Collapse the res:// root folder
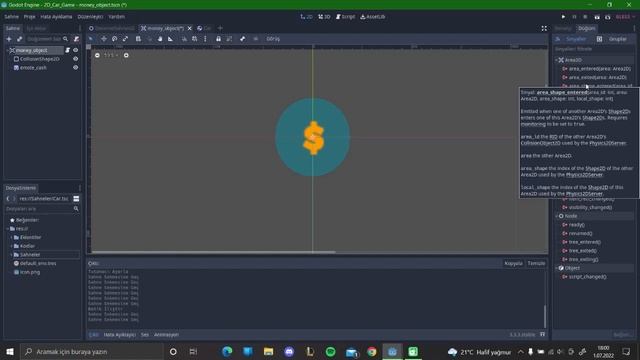 (x=8, y=229)
